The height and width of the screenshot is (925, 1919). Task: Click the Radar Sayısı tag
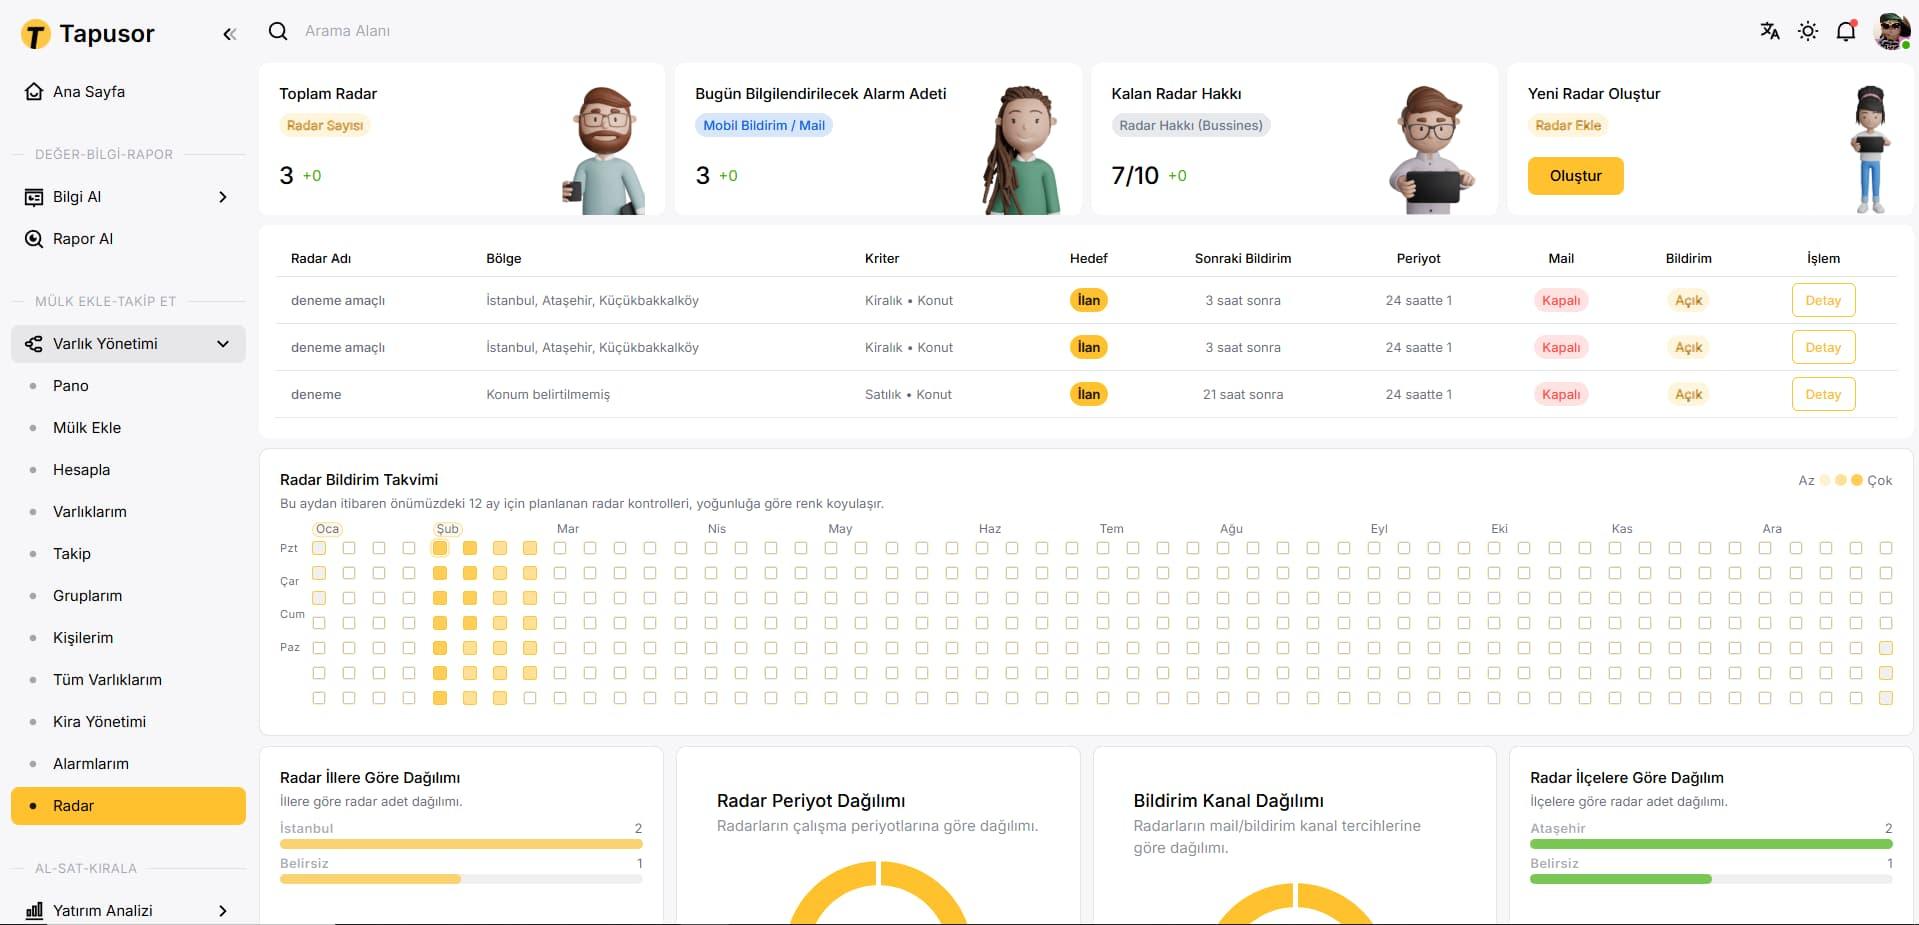(x=325, y=125)
